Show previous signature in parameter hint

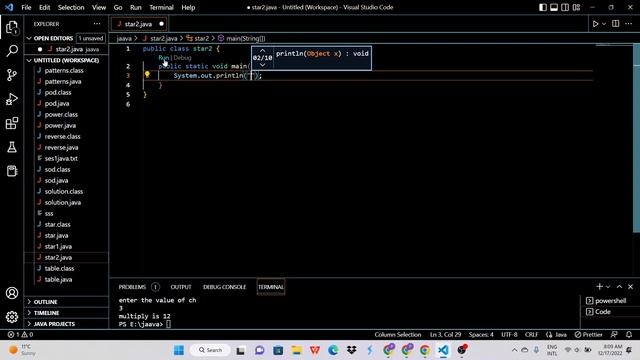click(262, 51)
